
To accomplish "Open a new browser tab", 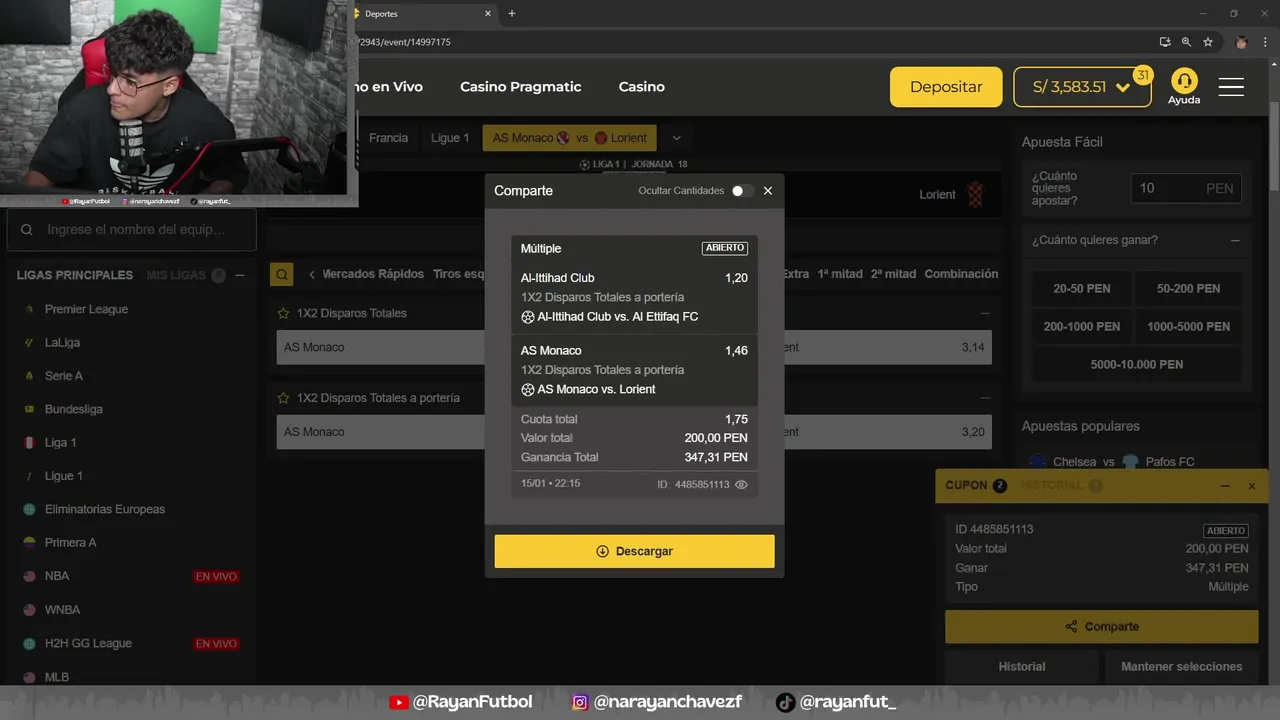I will point(512,13).
